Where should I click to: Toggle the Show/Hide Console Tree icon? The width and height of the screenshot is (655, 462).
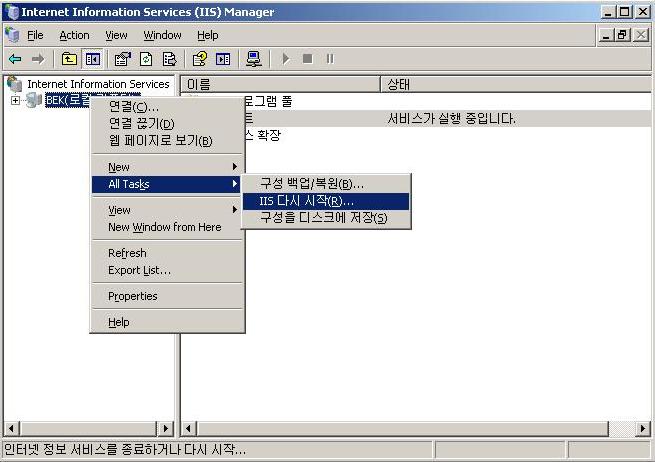[x=92, y=59]
